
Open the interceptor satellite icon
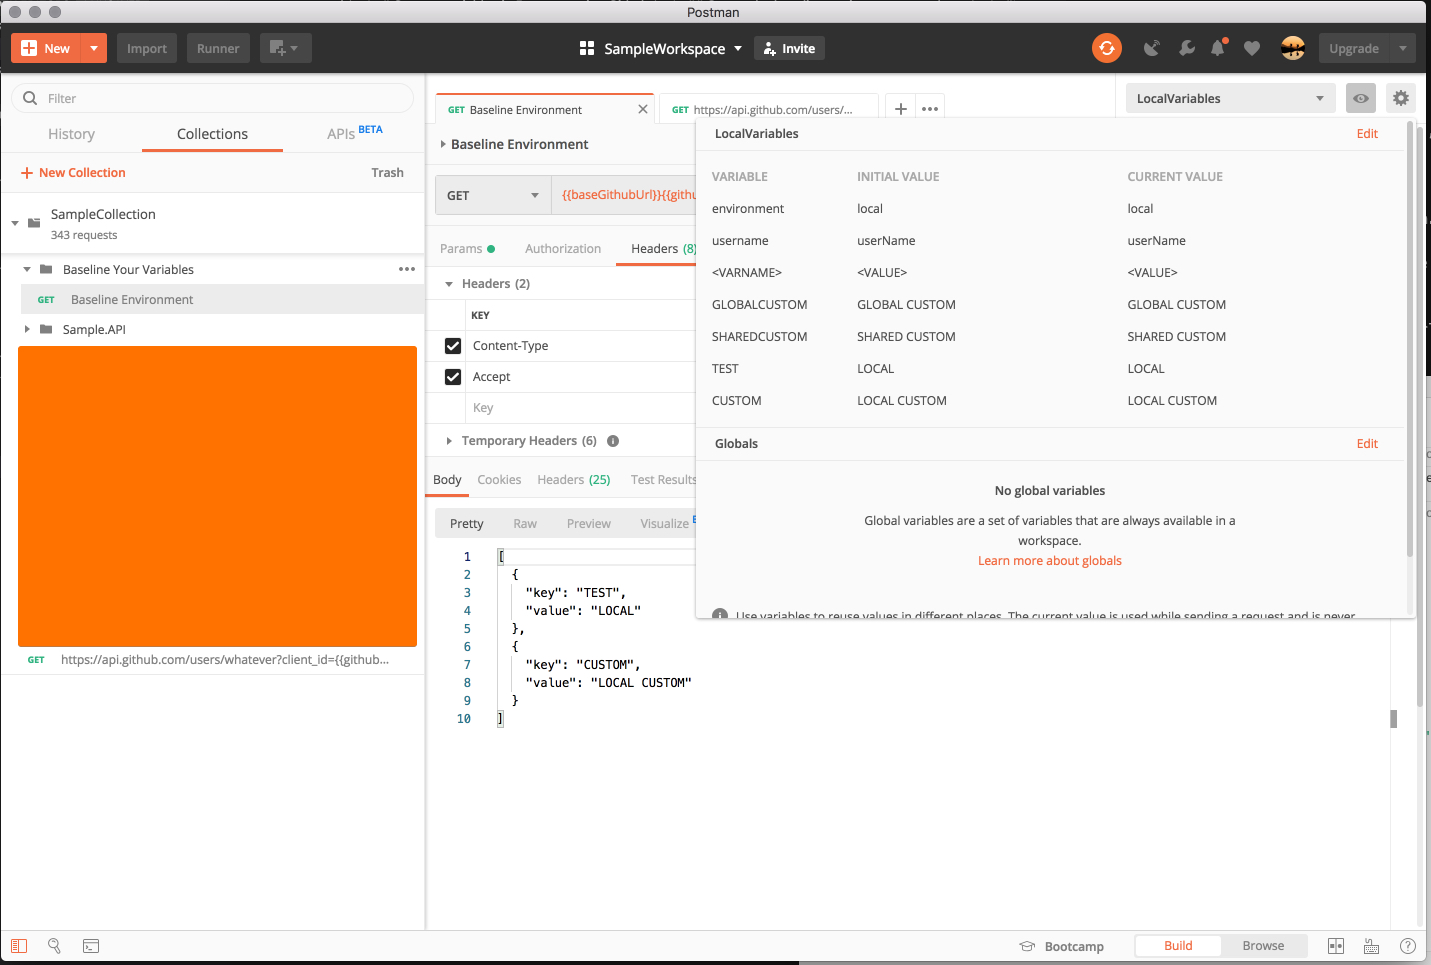tap(1152, 48)
